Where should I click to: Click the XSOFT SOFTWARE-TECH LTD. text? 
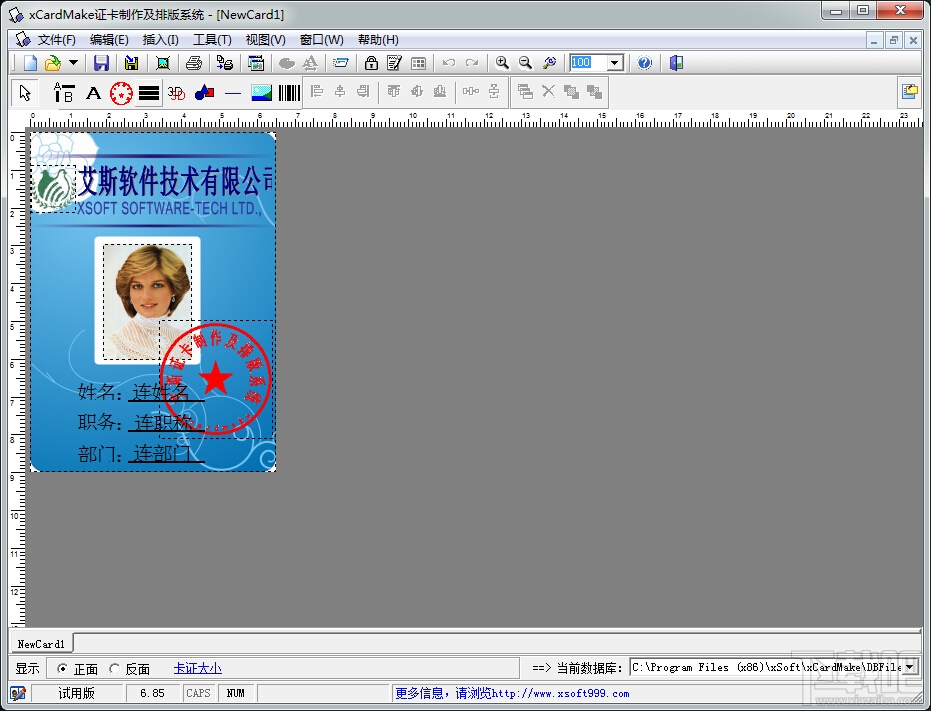click(170, 208)
